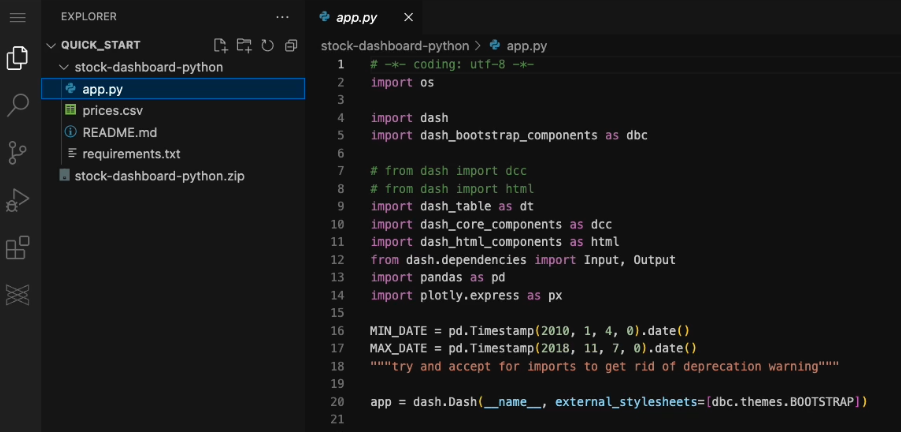Click the New File icon in Explorer
Viewport: 901px width, 432px height.
coord(221,45)
